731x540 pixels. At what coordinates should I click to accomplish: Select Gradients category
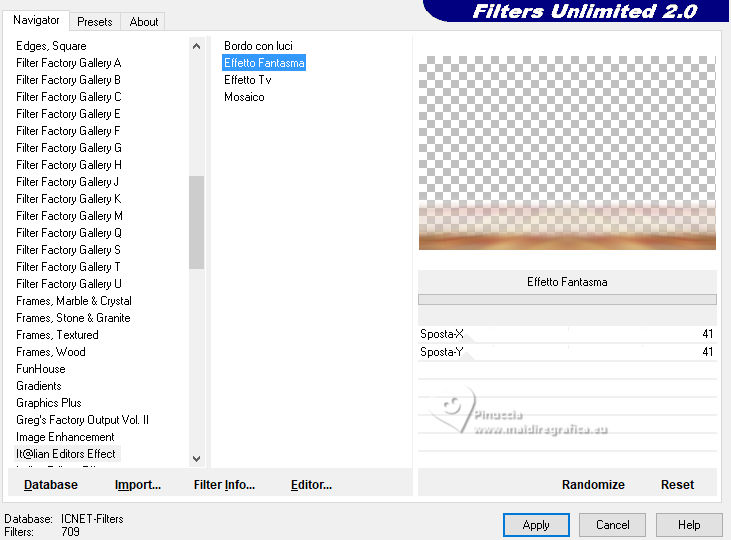pos(39,386)
